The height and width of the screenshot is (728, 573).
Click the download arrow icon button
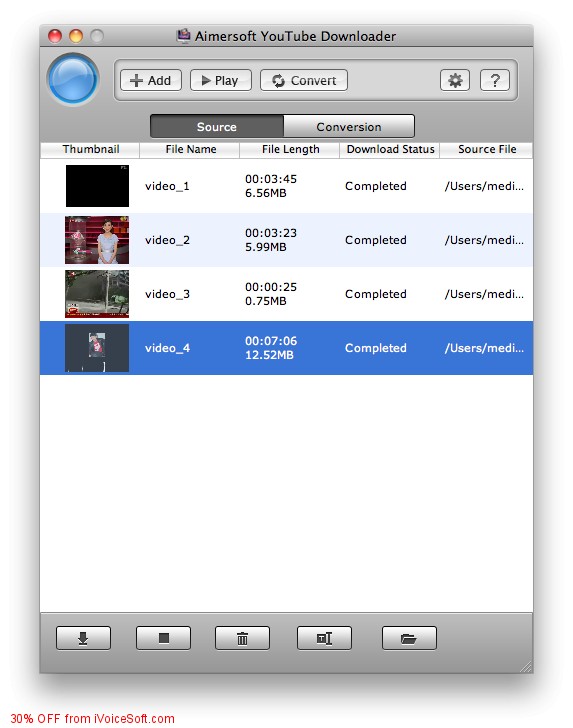(83, 638)
